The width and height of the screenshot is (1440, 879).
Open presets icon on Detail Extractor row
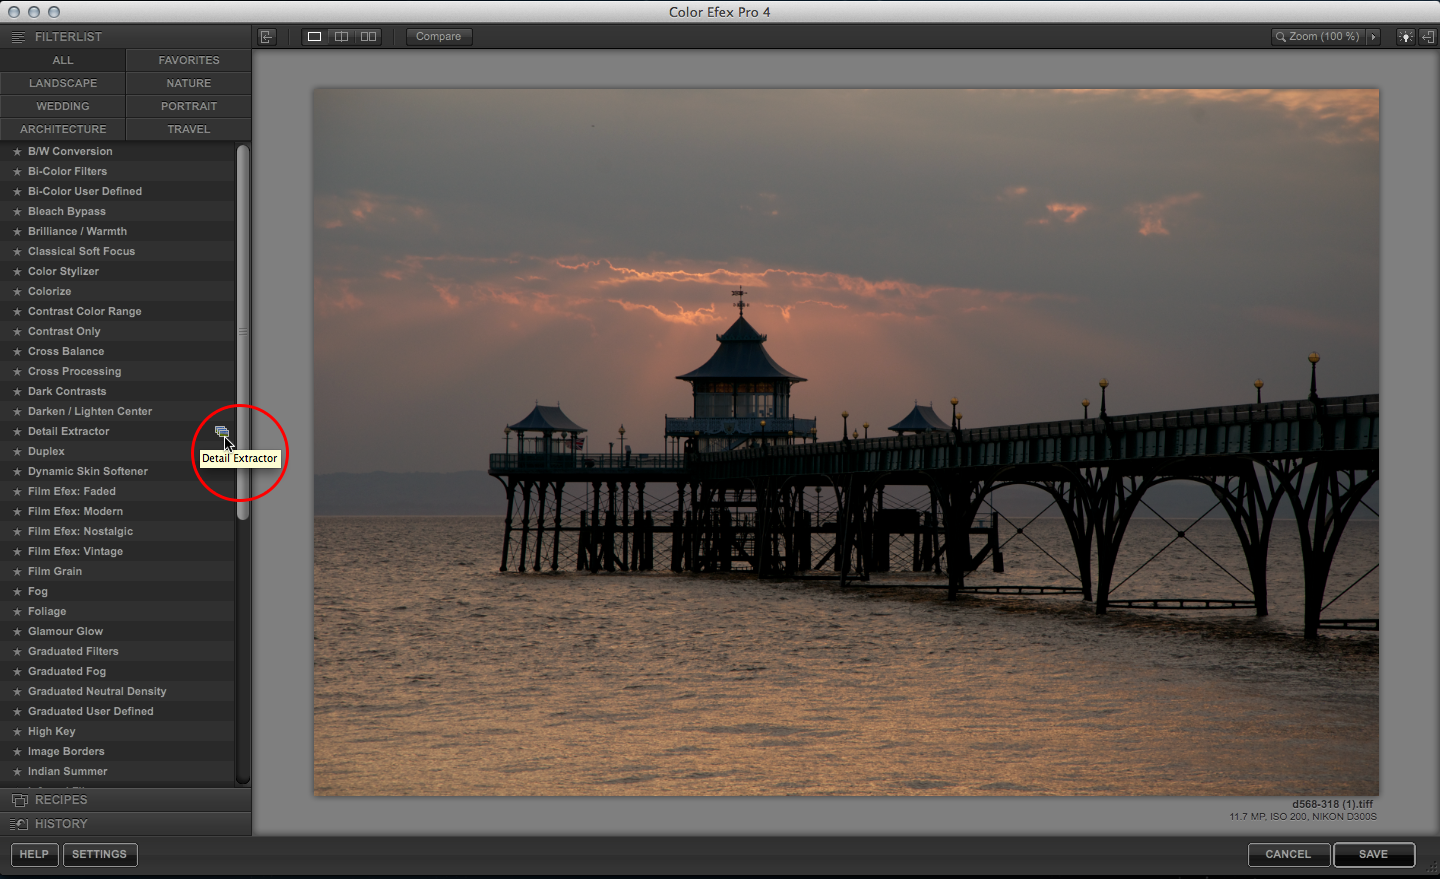221,432
